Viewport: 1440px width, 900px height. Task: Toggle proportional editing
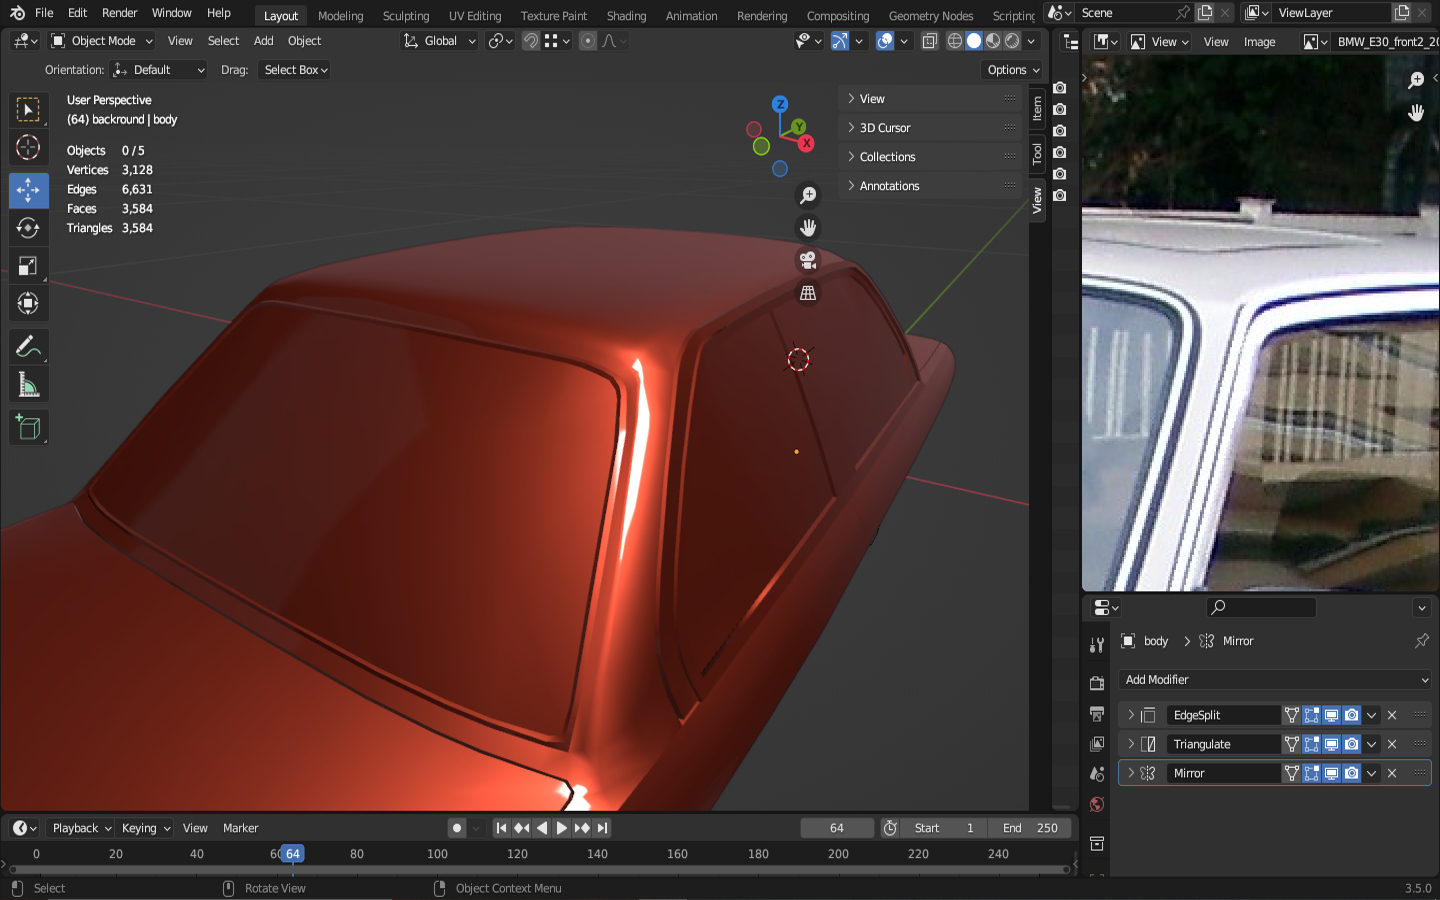click(x=588, y=41)
